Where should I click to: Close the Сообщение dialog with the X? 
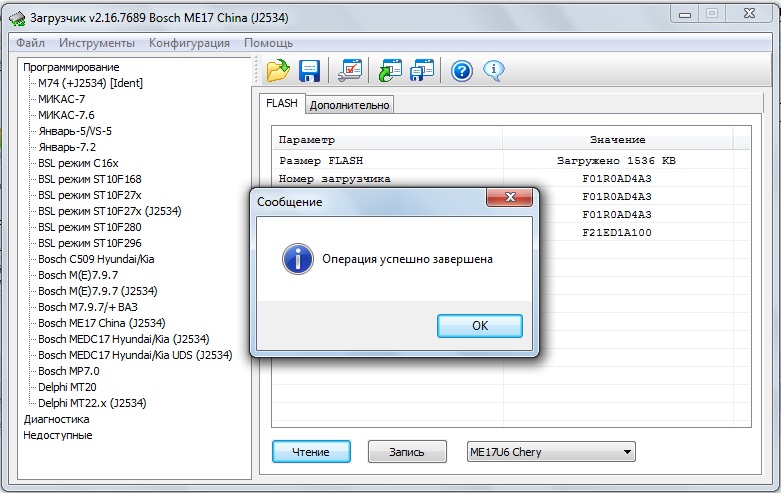point(510,197)
